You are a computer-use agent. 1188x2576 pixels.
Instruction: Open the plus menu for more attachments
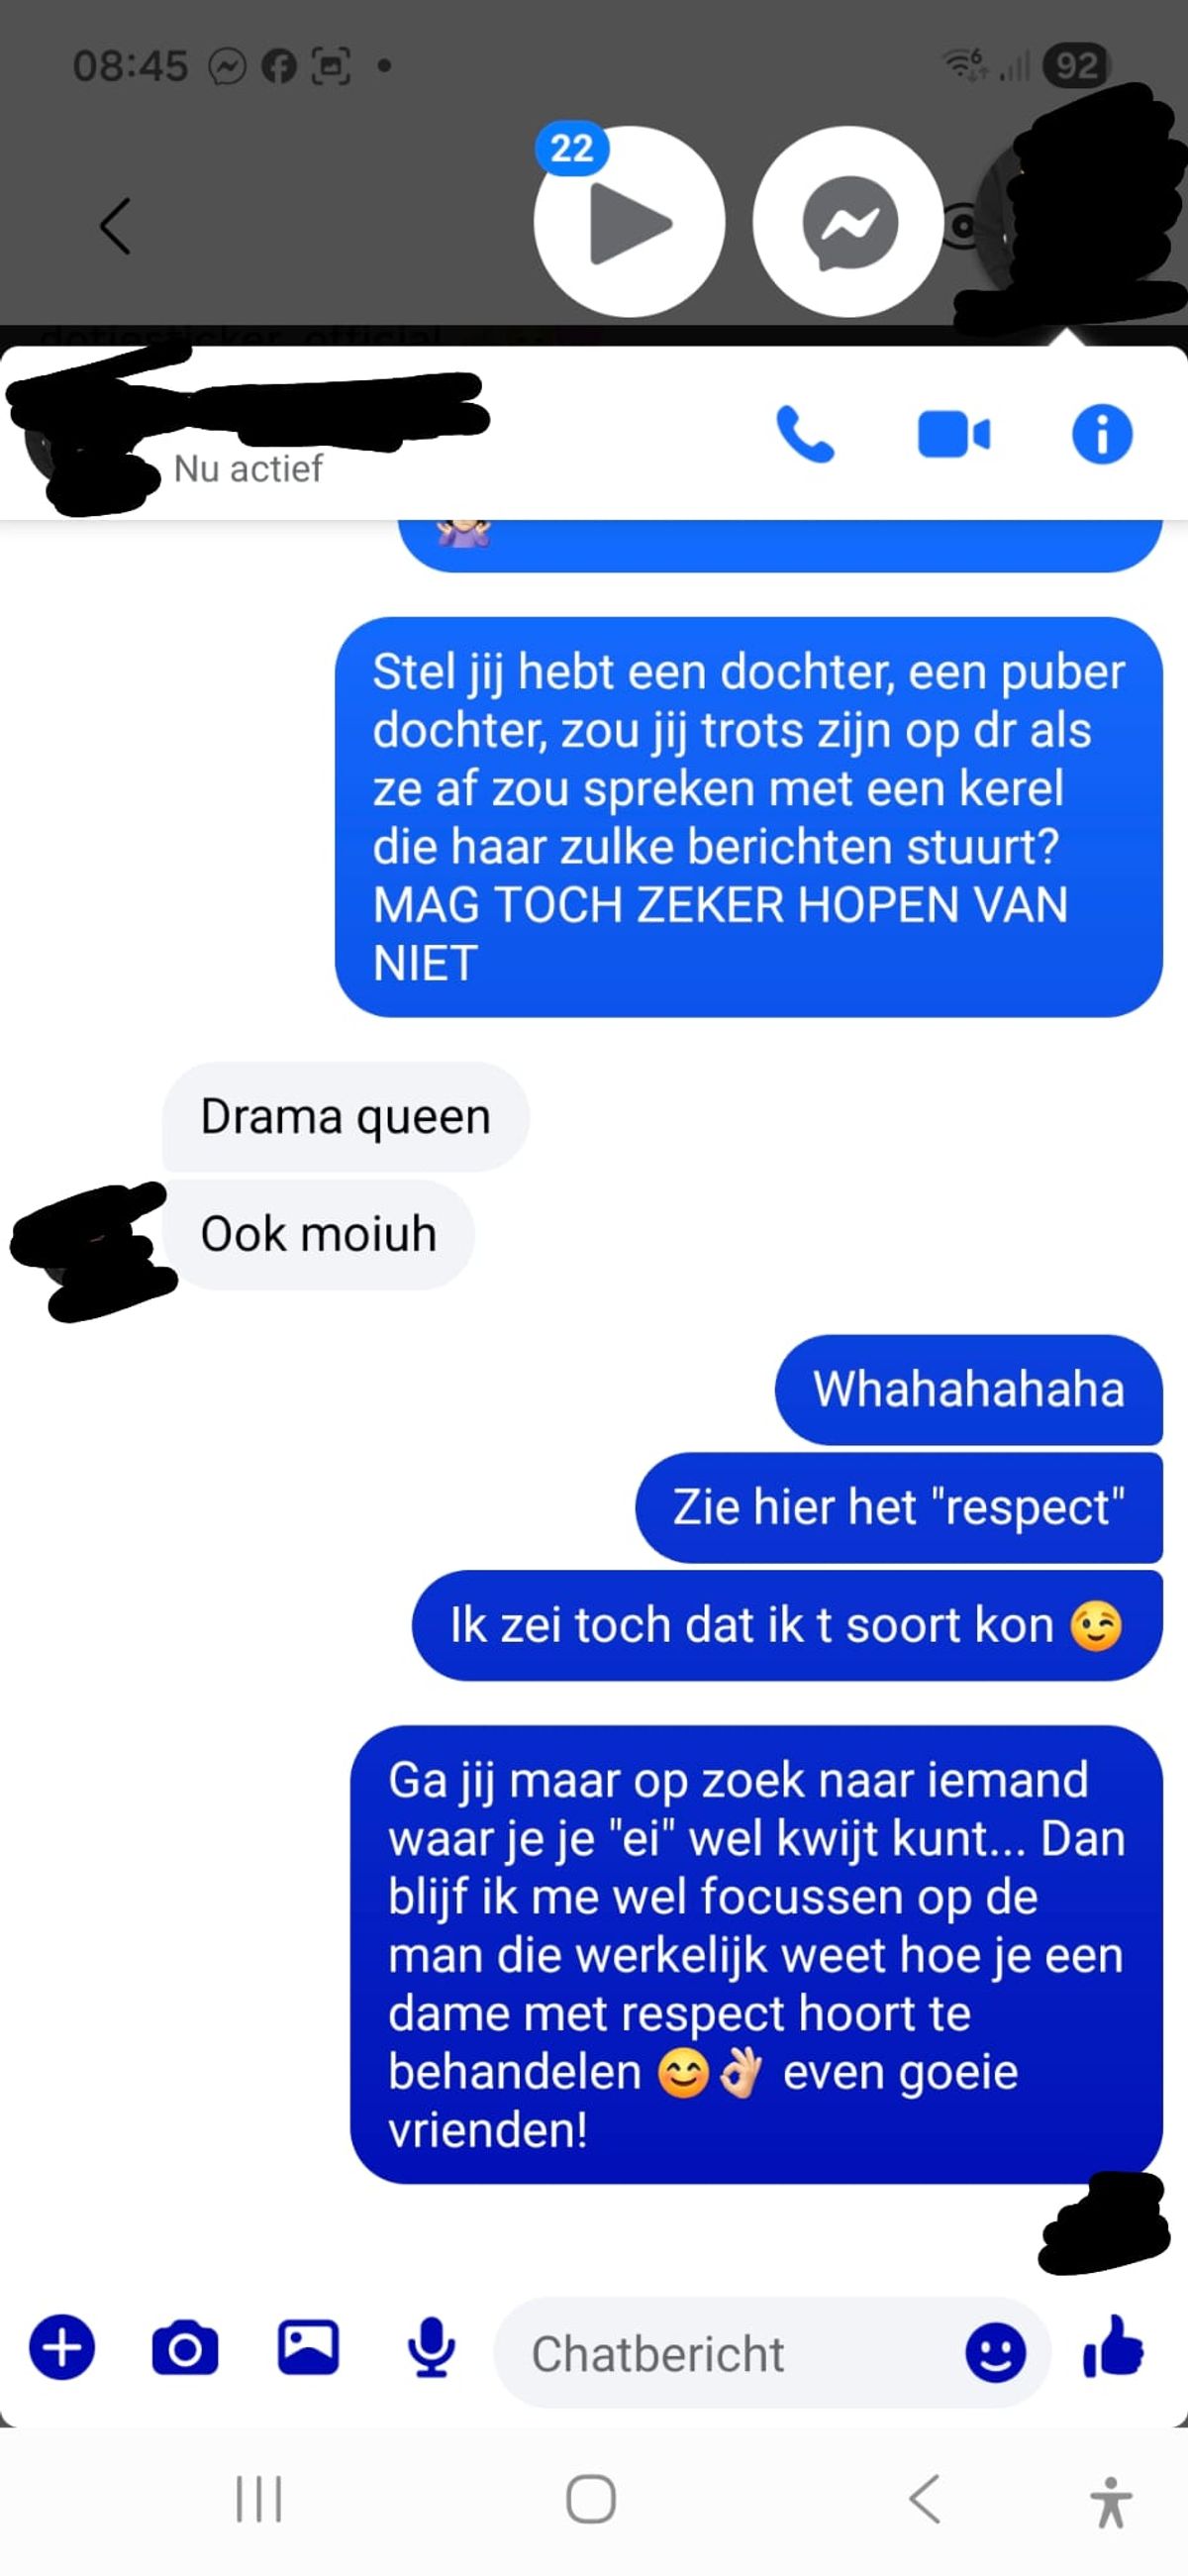pos(62,2346)
